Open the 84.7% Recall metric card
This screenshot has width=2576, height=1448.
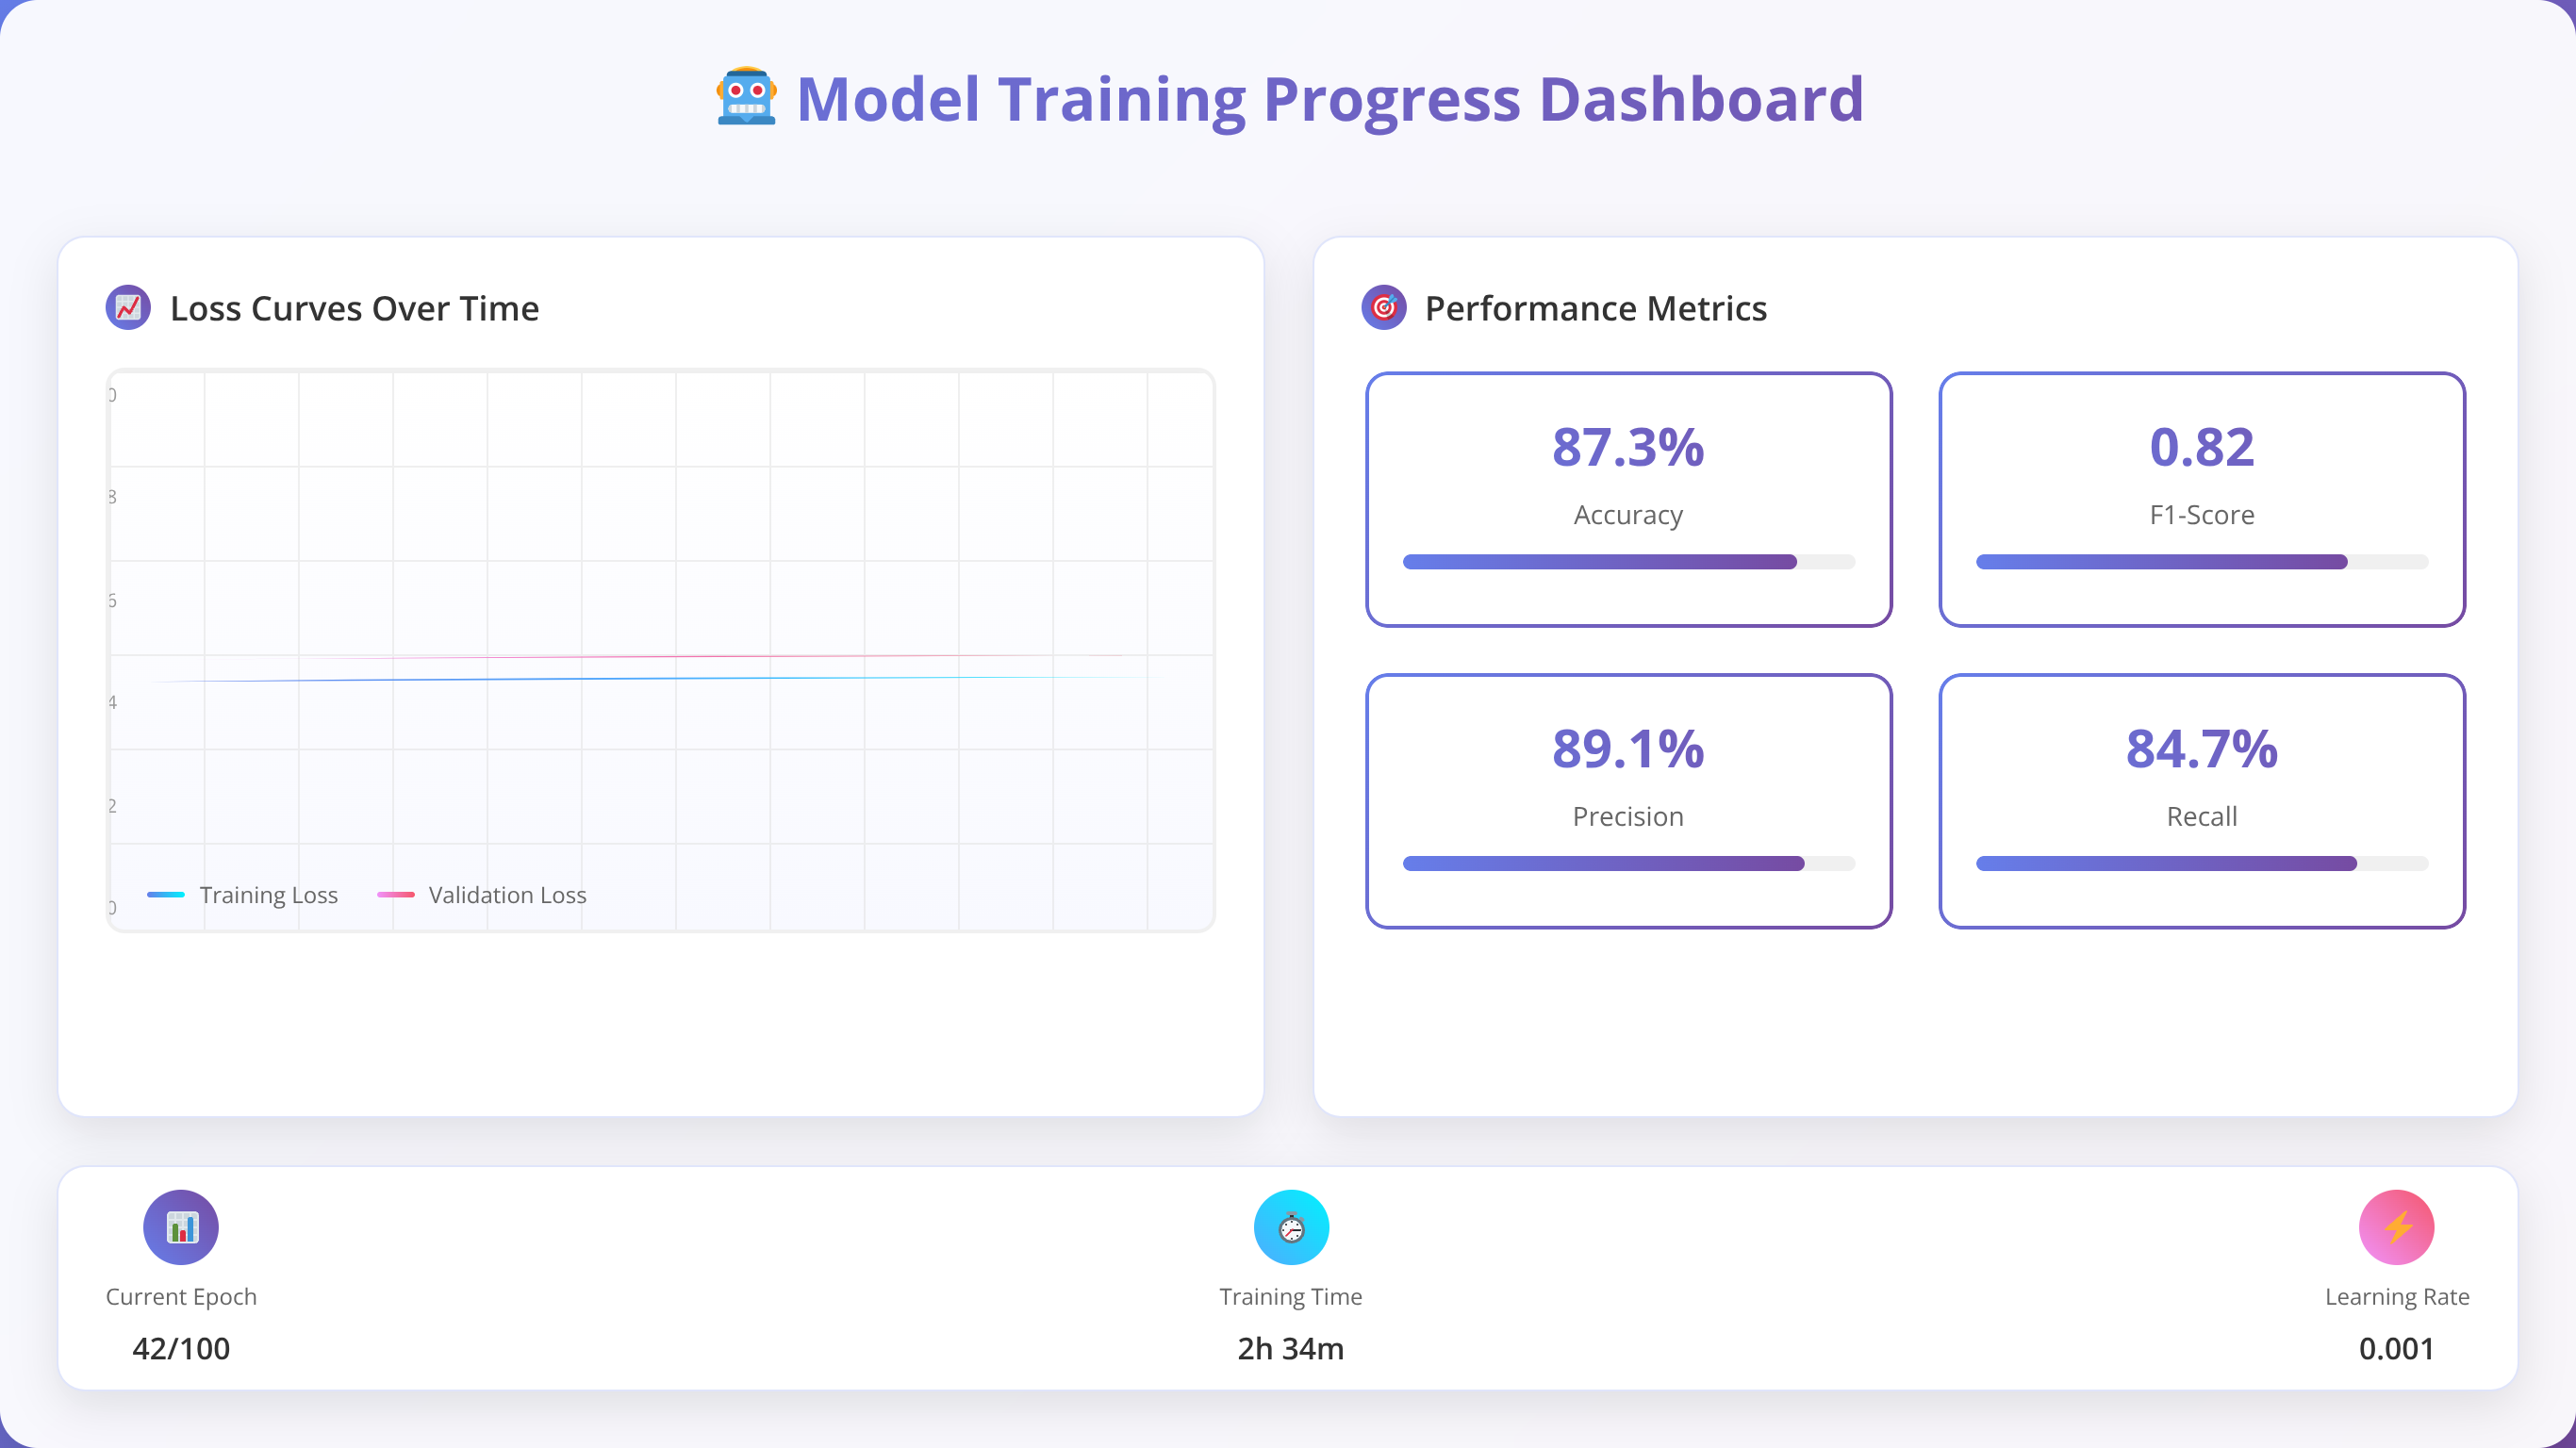click(x=2202, y=801)
